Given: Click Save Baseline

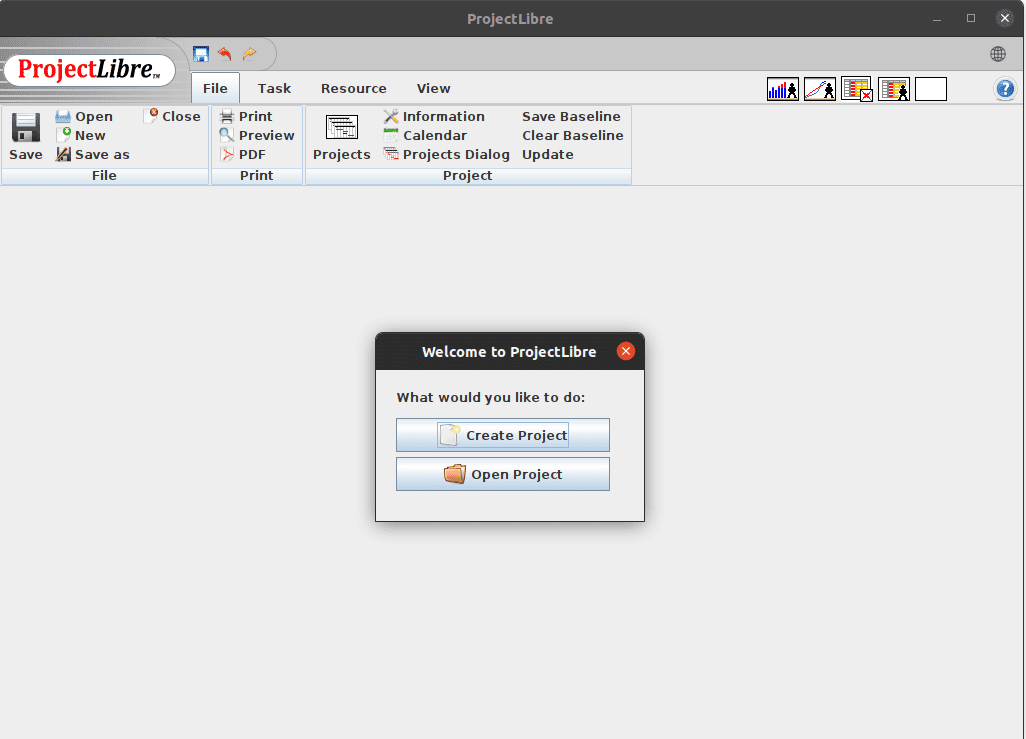Looking at the screenshot, I should coord(571,117).
